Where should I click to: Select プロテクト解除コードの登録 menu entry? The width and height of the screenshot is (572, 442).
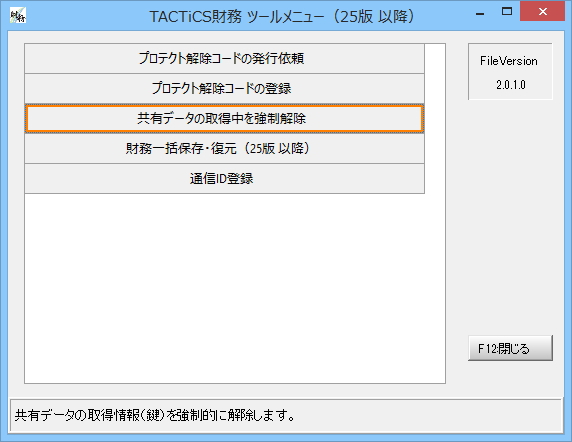click(x=225, y=89)
